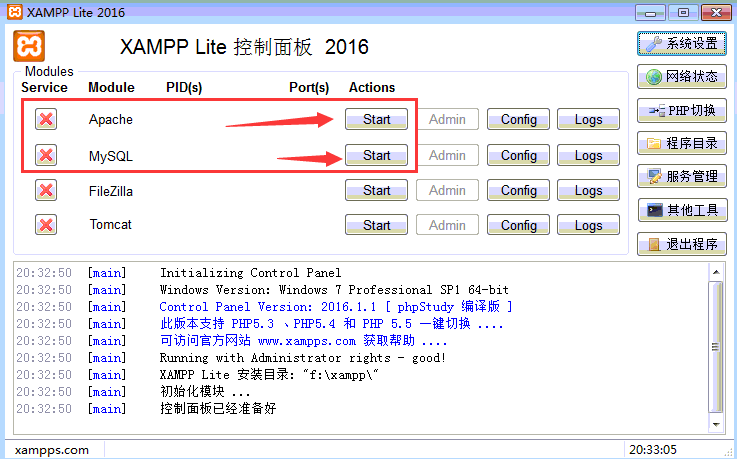The image size is (737, 459).
Task: Start the FileZilla module
Action: pyautogui.click(x=376, y=190)
